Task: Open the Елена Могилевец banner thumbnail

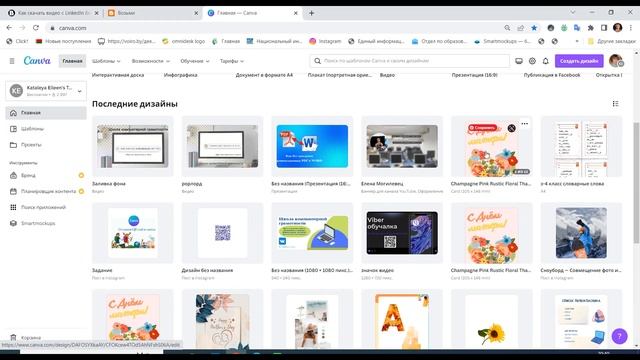Action: coord(402,146)
